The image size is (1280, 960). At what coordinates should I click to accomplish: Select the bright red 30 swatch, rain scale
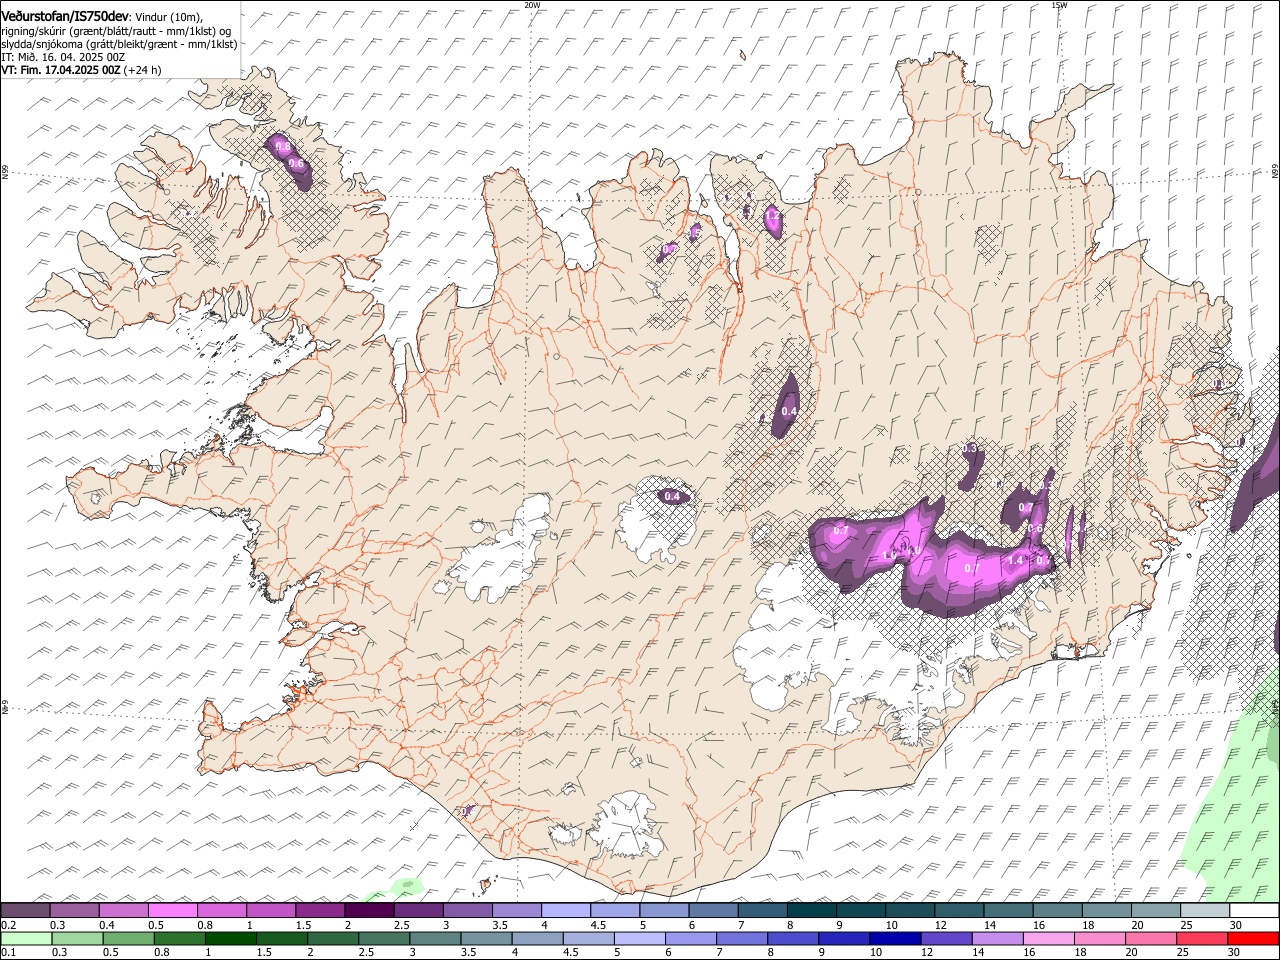tap(1252, 938)
